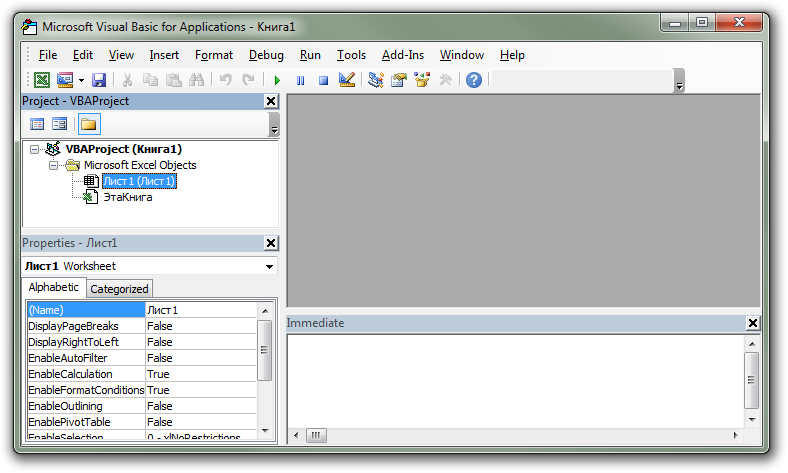Close the Properties - Лист1 panel
Screen dimensions: 788x473
click(271, 243)
